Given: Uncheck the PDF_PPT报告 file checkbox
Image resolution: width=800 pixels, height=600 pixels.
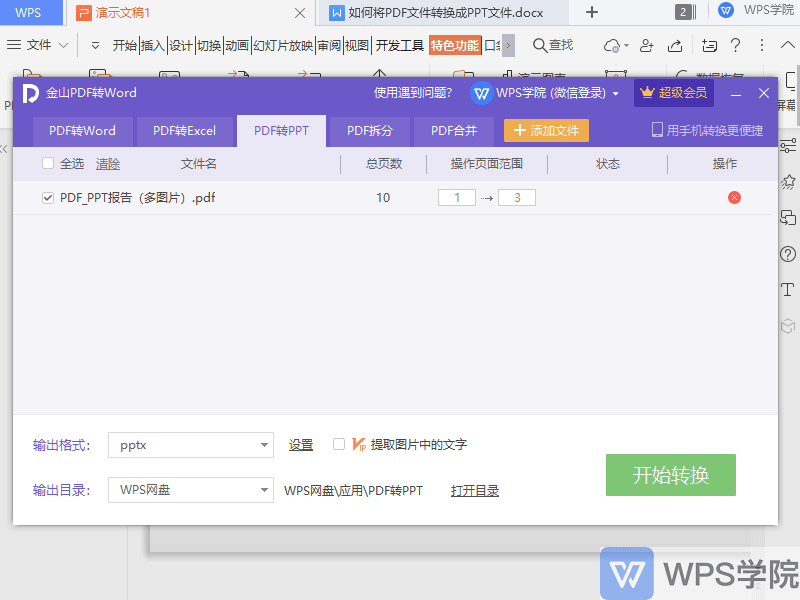Looking at the screenshot, I should (x=48, y=197).
